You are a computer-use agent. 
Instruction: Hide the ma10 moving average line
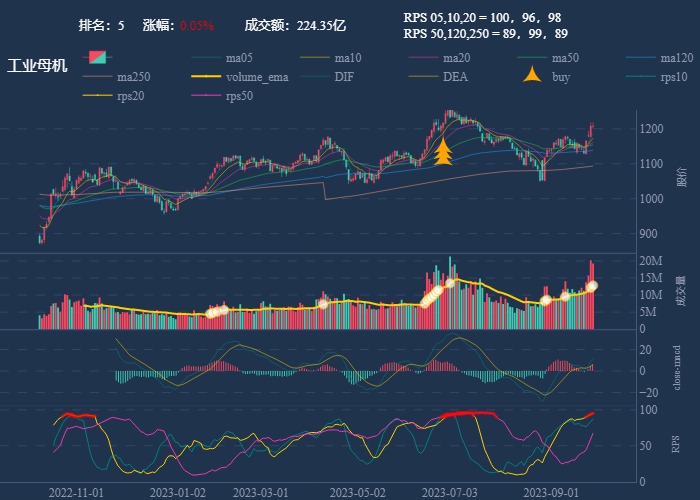click(x=348, y=58)
